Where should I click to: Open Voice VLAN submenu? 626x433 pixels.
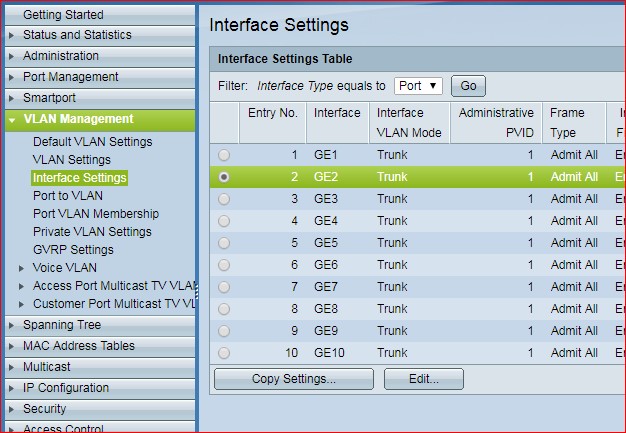pos(65,268)
